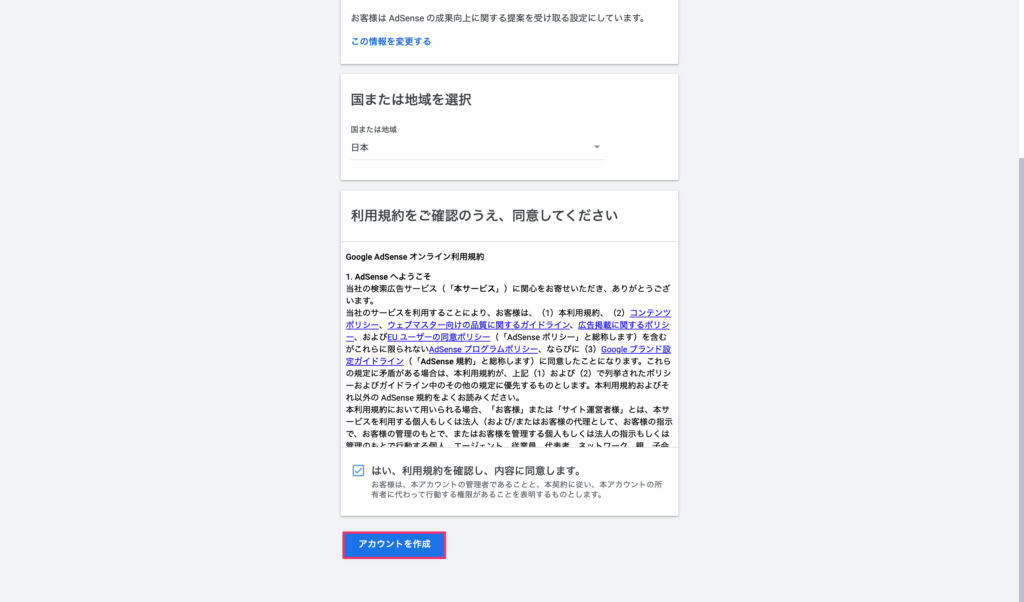1024x602 pixels.
Task: Click Google AdSense オンライン利用規約 title text
Action: pyautogui.click(x=415, y=257)
